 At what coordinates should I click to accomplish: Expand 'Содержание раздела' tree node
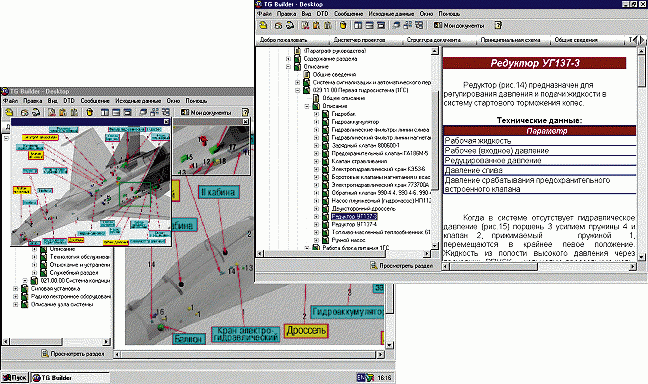[288, 59]
